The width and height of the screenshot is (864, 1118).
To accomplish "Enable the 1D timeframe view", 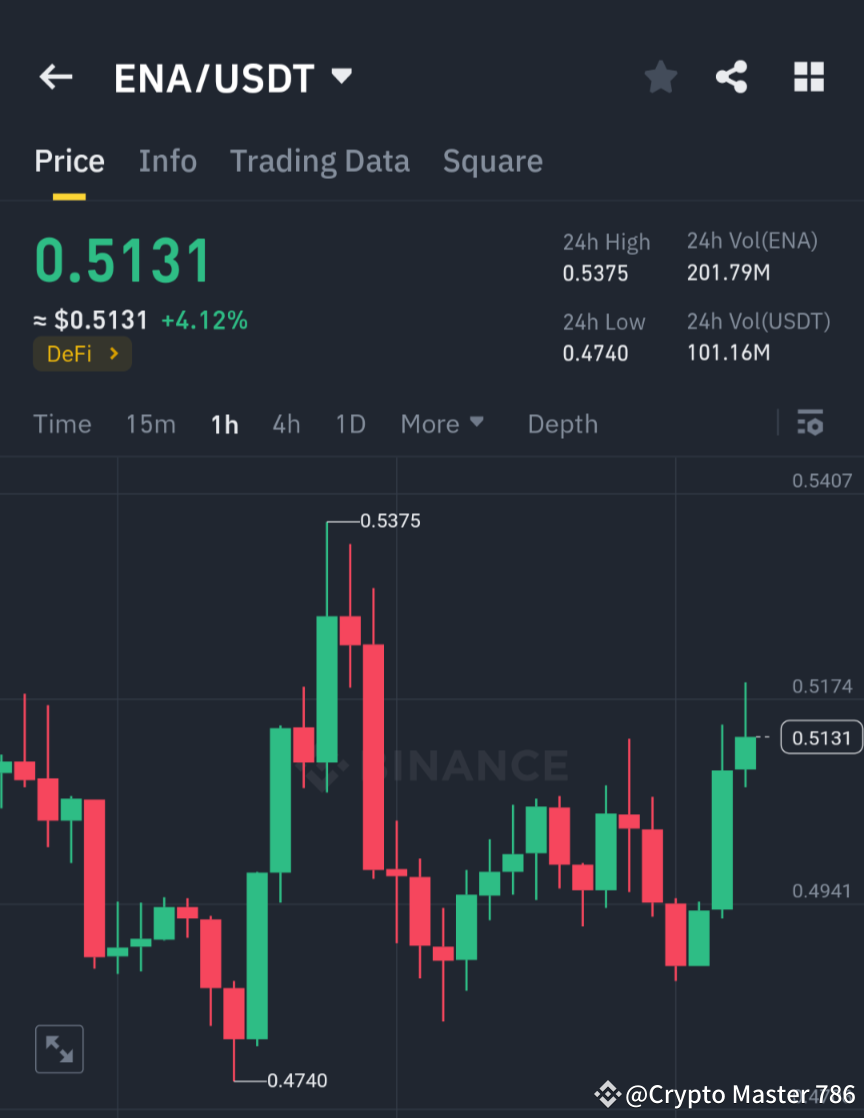I will click(350, 424).
